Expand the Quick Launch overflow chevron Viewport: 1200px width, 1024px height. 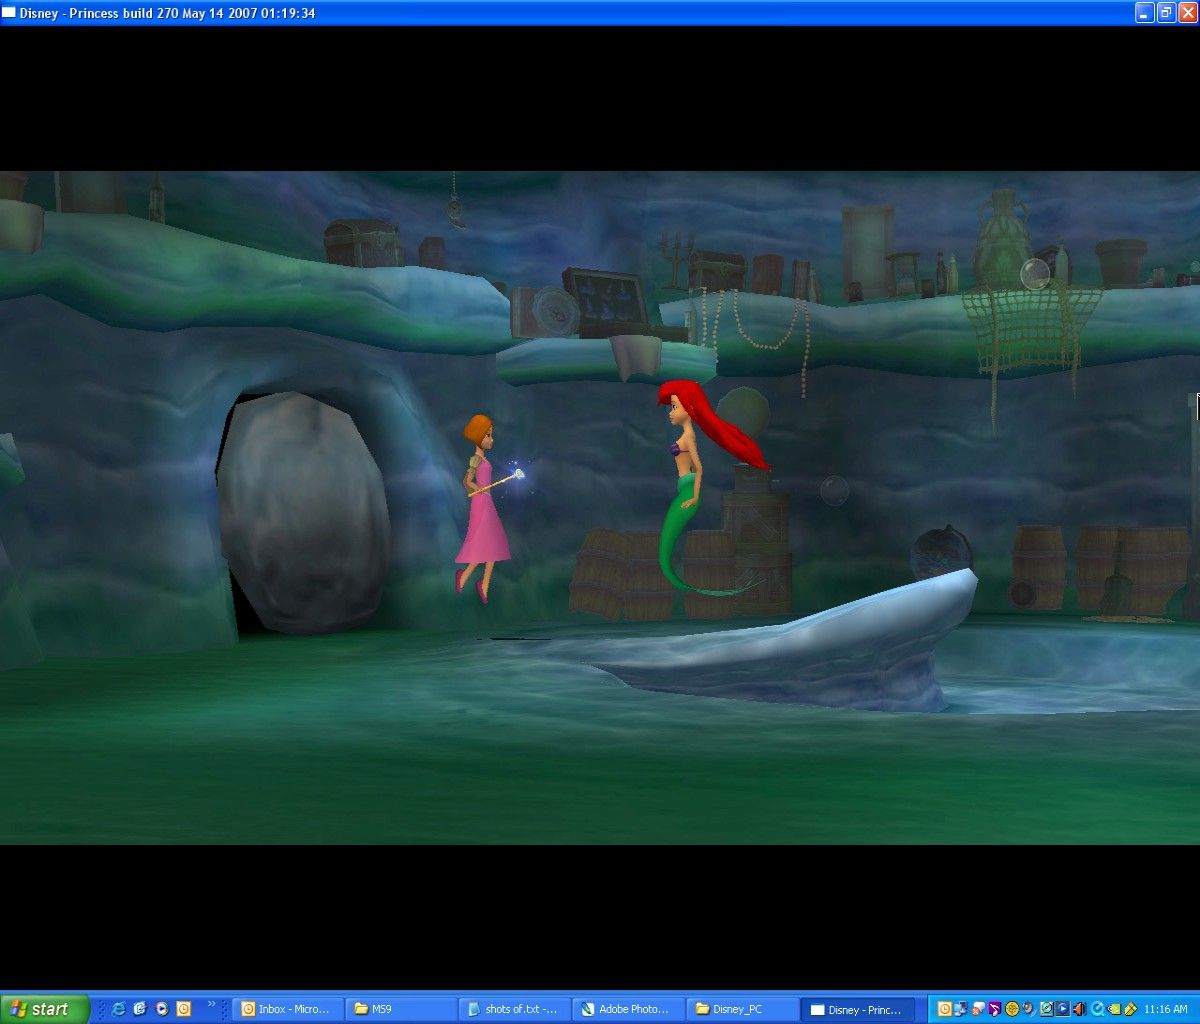(212, 1004)
